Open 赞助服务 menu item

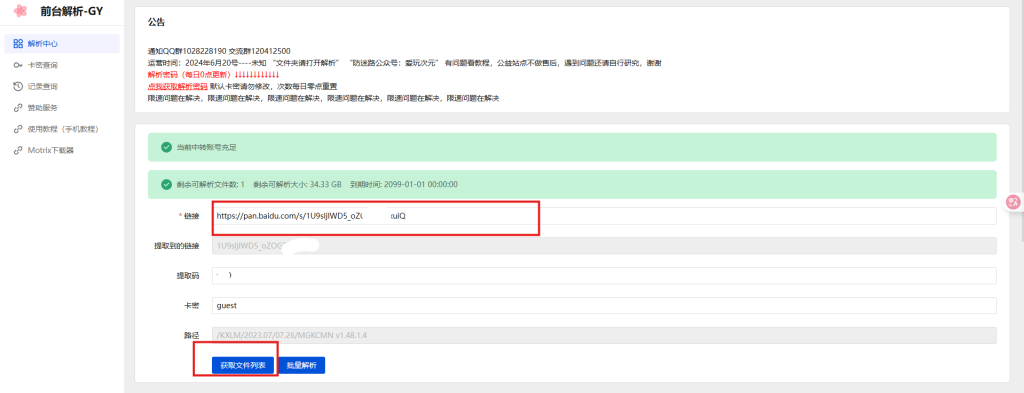(x=62, y=108)
